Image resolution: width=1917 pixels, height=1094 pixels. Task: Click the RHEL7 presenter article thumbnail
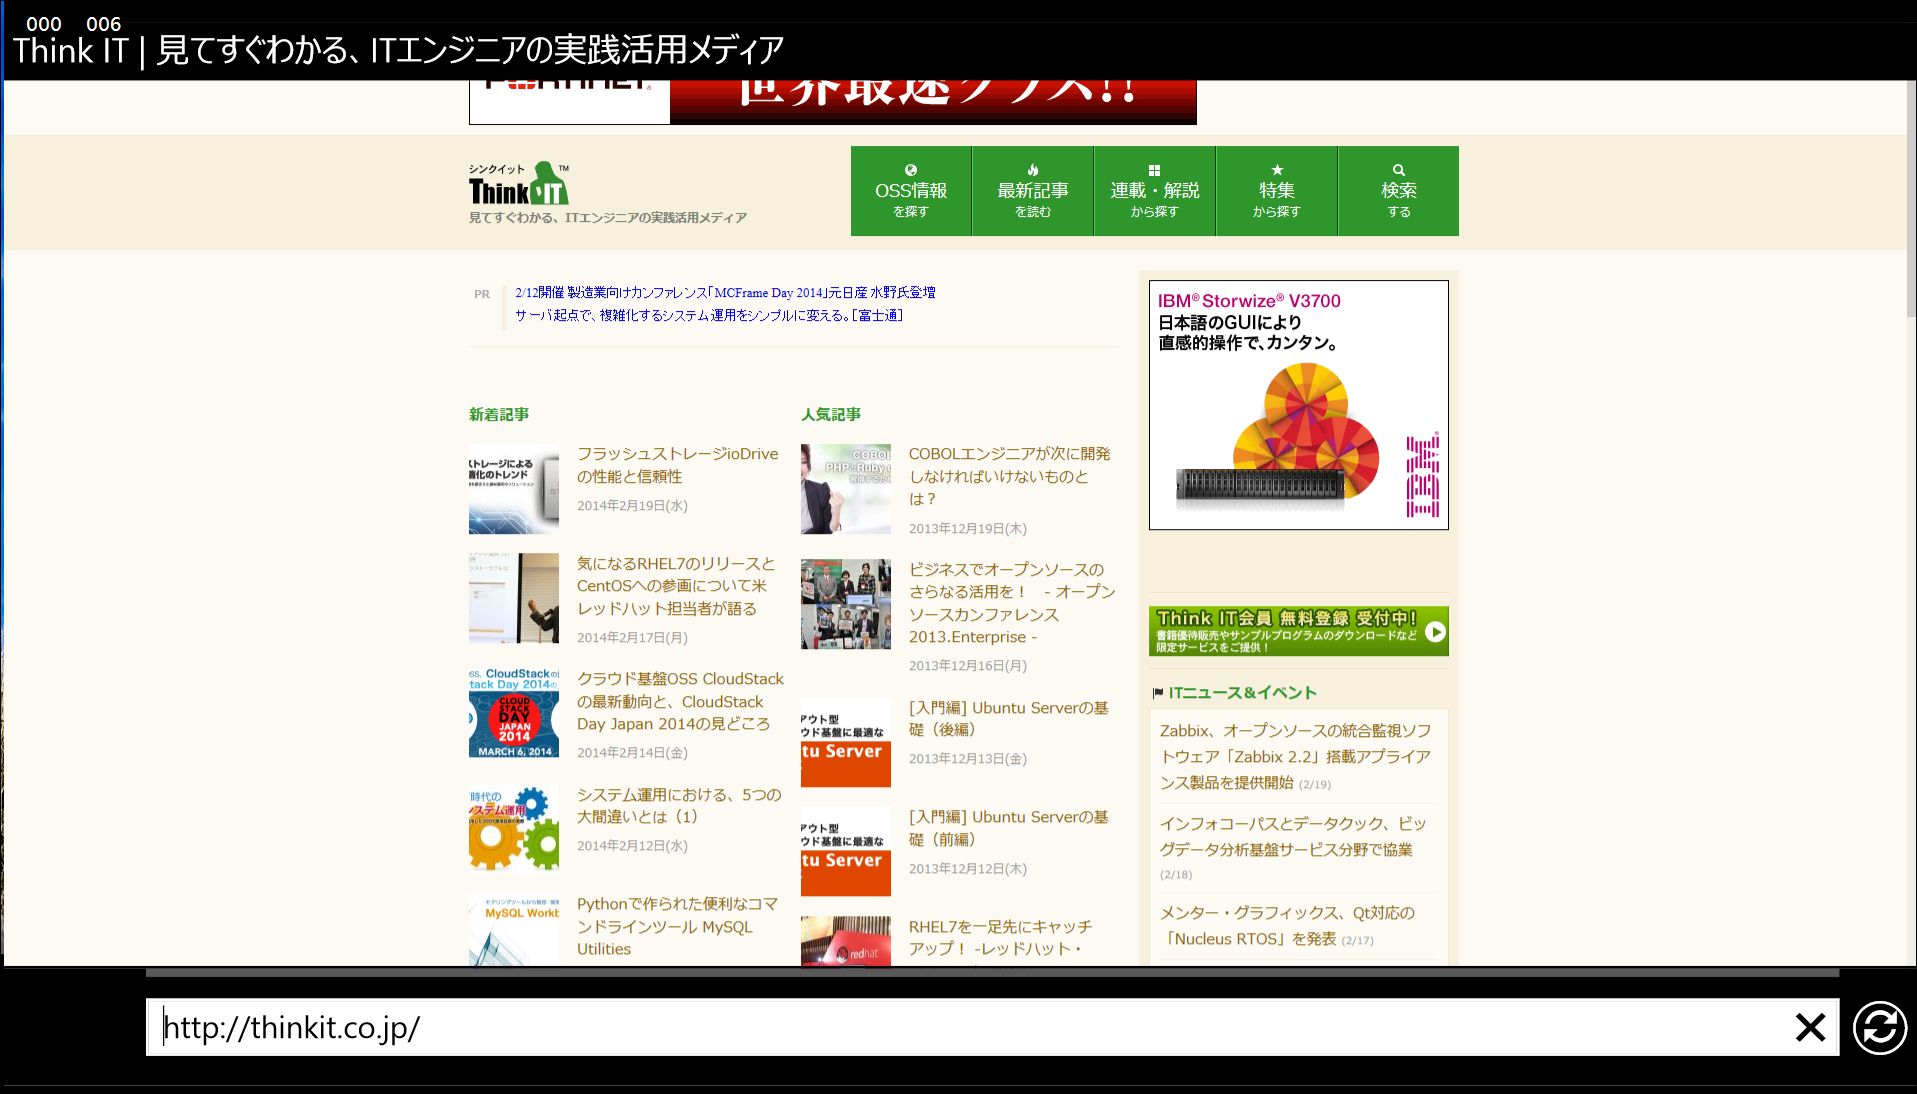pos(514,598)
